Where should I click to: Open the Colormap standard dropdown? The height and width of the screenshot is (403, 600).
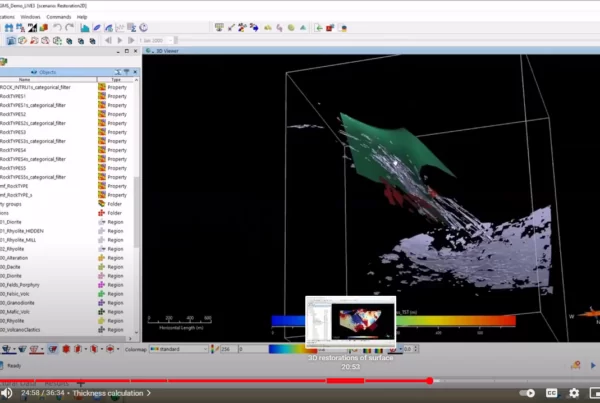pos(179,349)
